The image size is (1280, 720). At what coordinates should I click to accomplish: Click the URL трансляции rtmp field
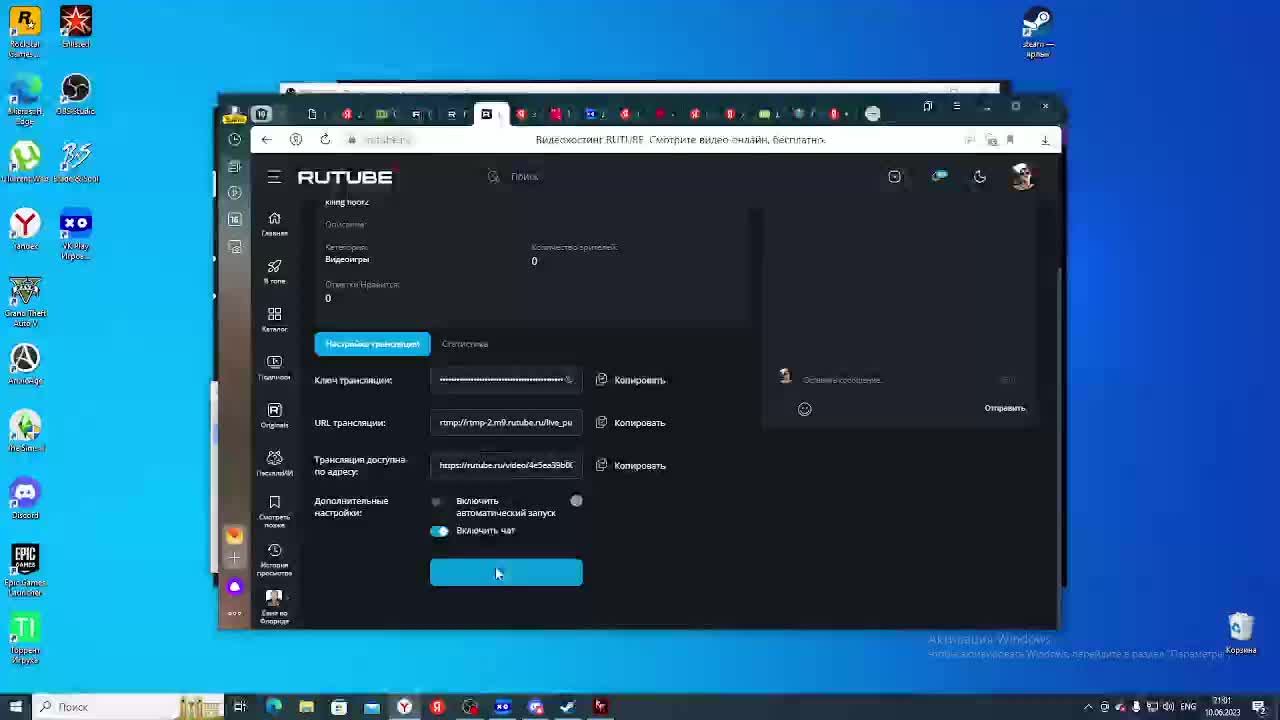(x=506, y=423)
